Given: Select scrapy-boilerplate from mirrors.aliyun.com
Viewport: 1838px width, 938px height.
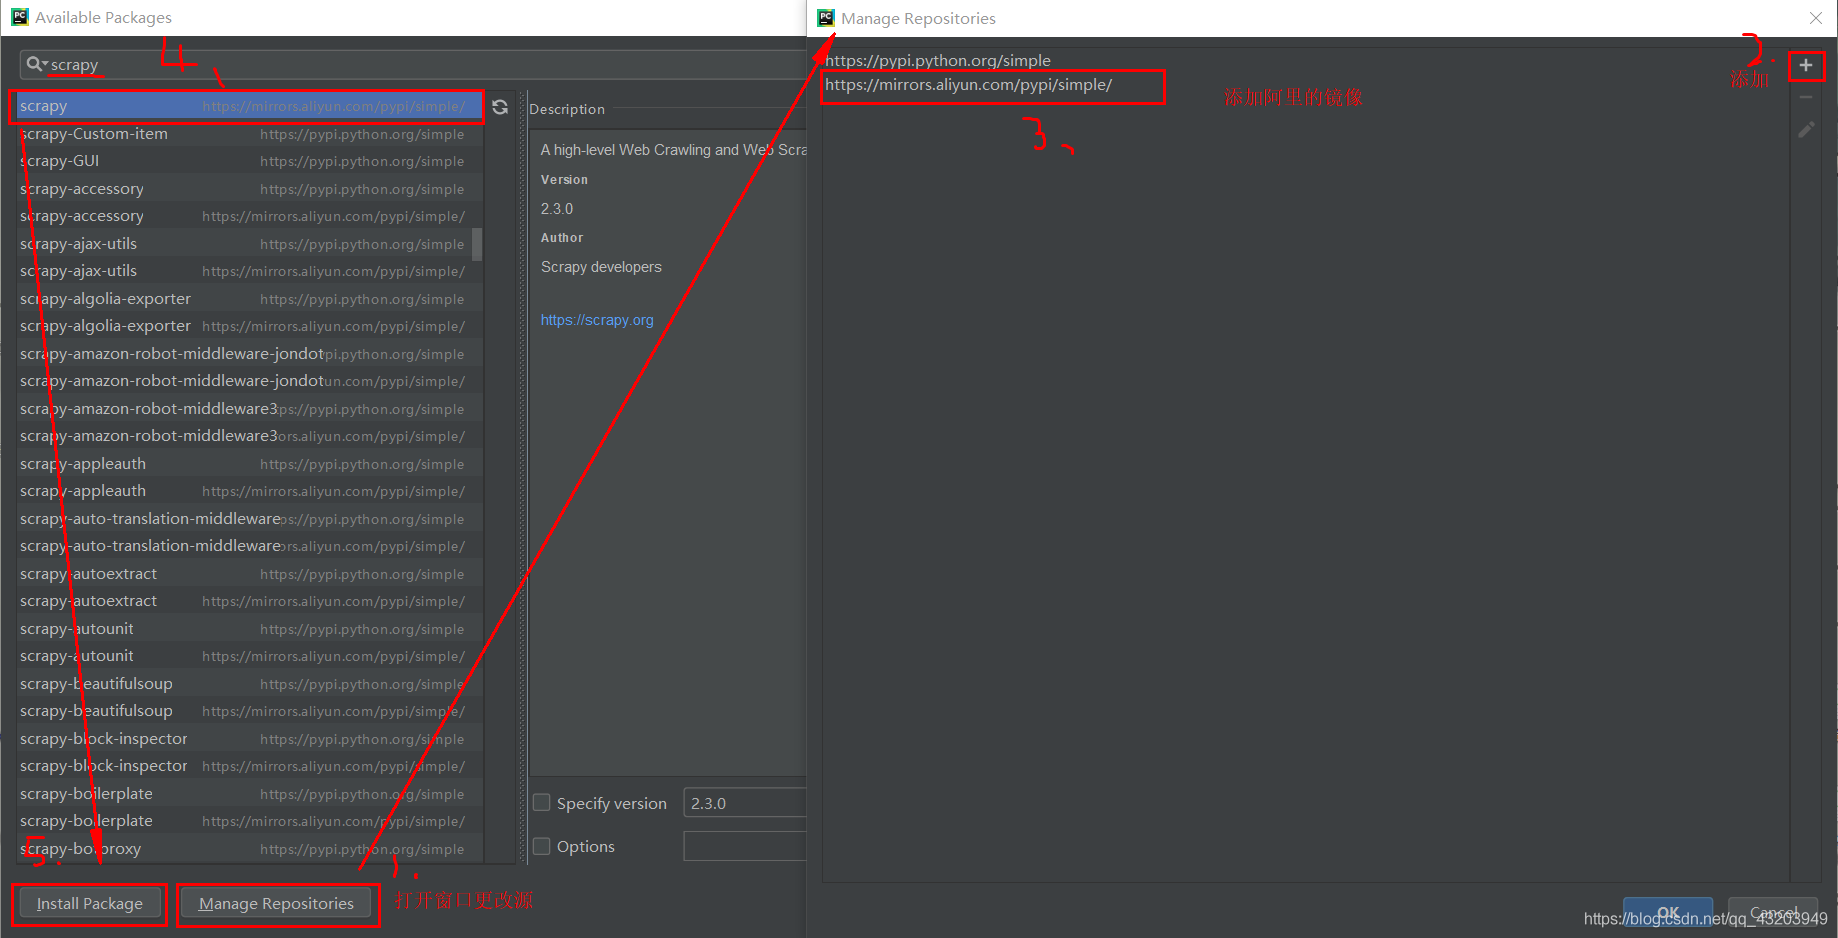Looking at the screenshot, I should [x=250, y=821].
